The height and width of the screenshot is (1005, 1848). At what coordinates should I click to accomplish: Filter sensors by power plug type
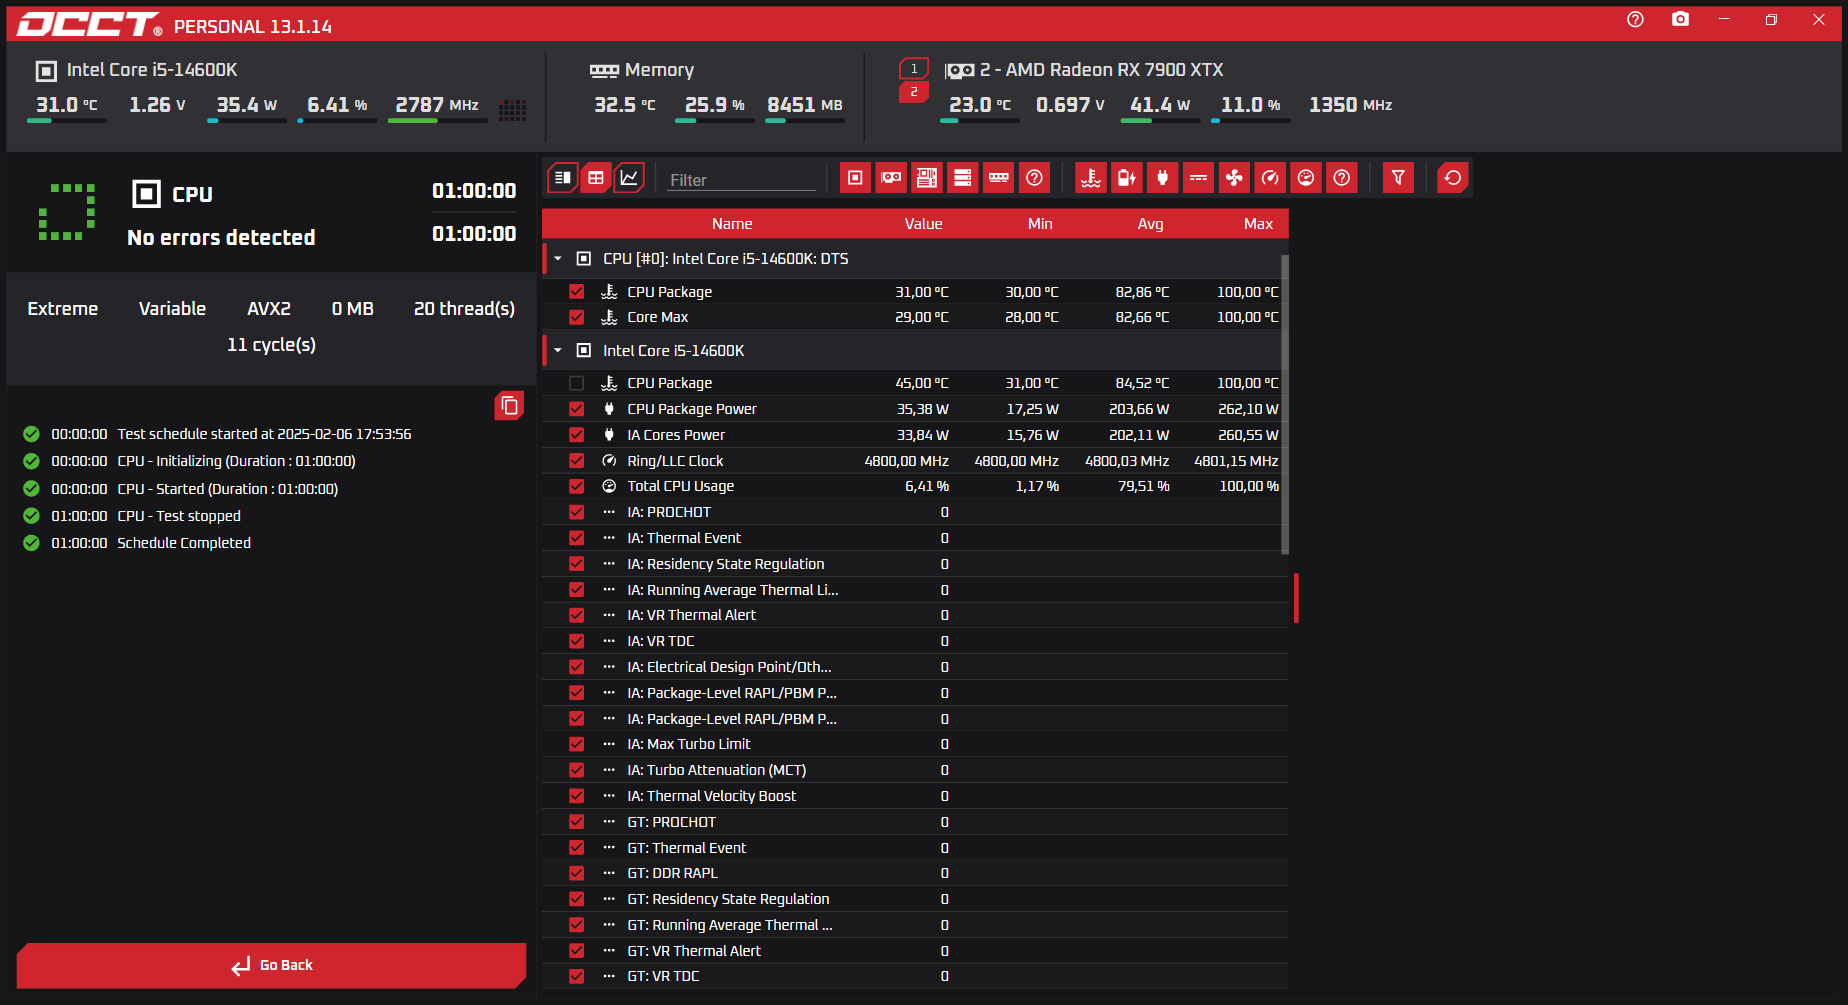pos(1163,178)
